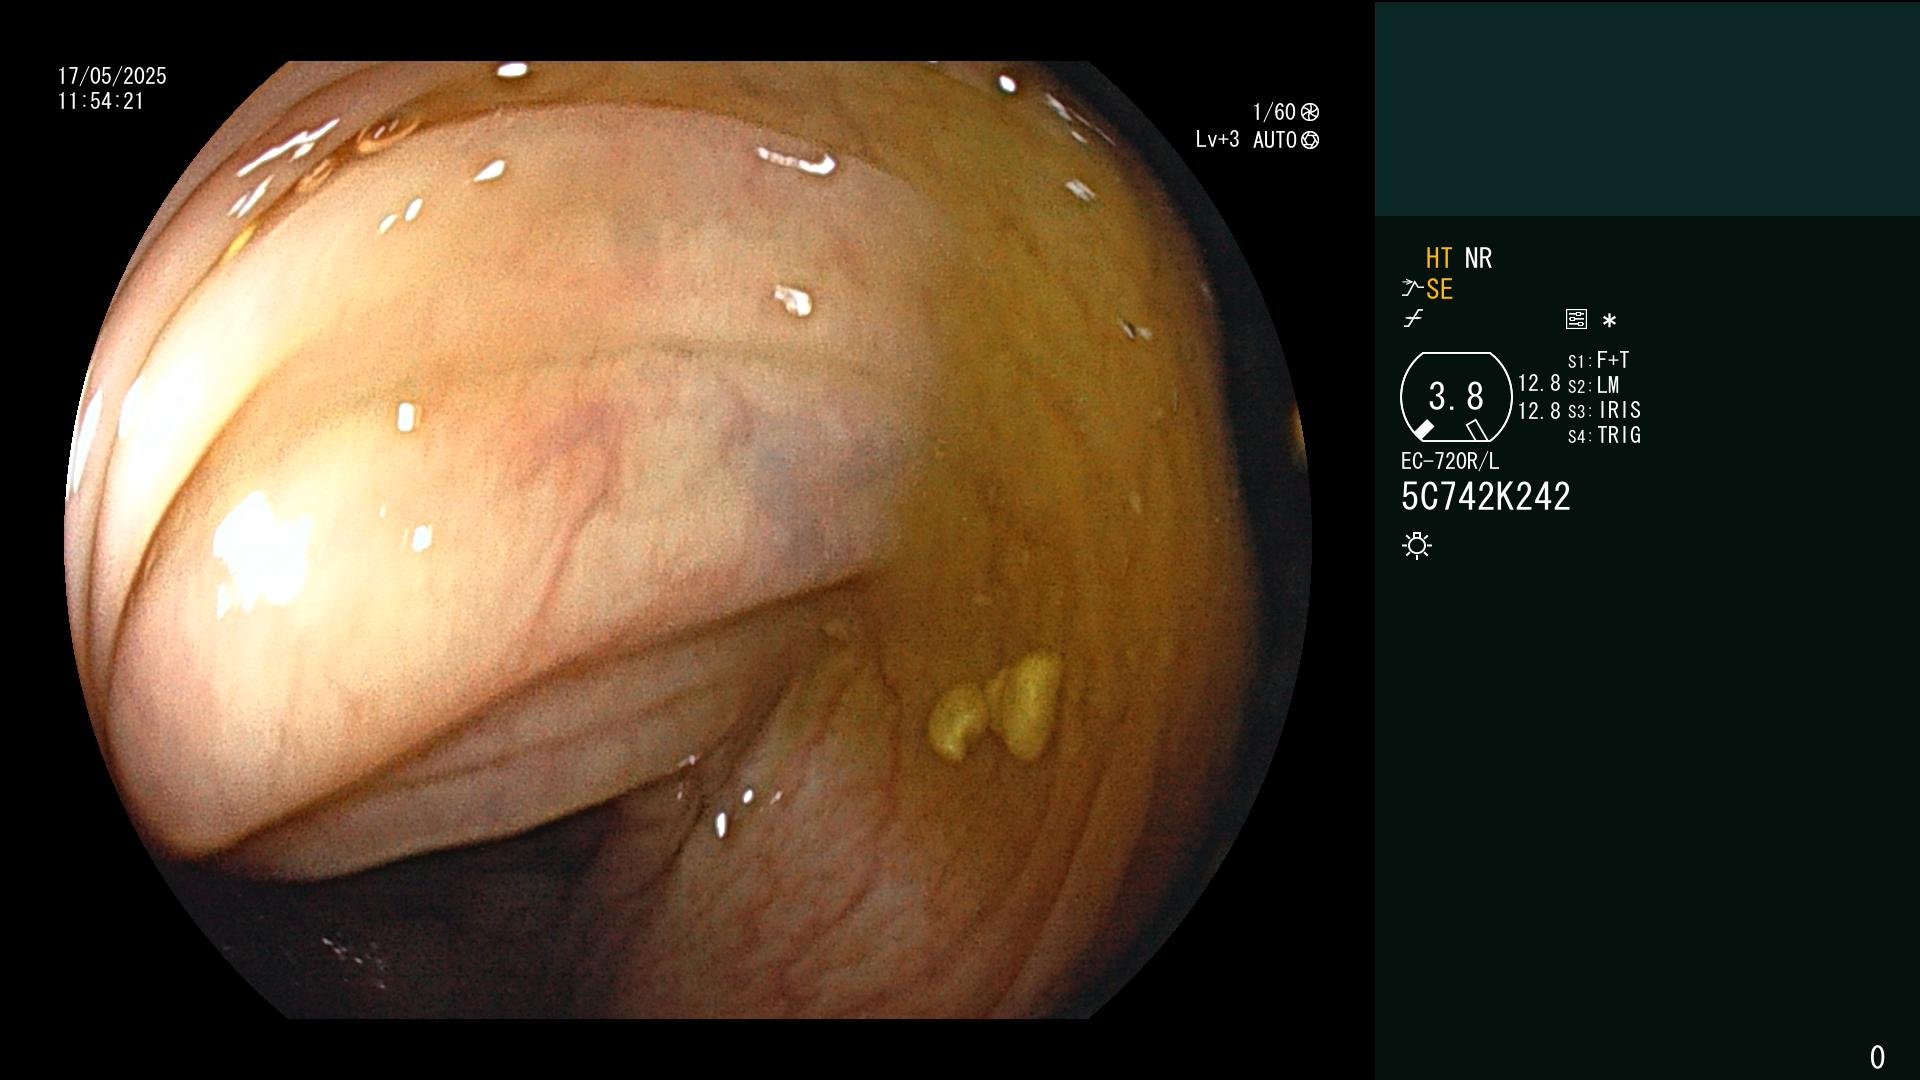Image resolution: width=1920 pixels, height=1080 pixels.
Task: Select the S3: IRIS switch assignment
Action: tap(1605, 411)
